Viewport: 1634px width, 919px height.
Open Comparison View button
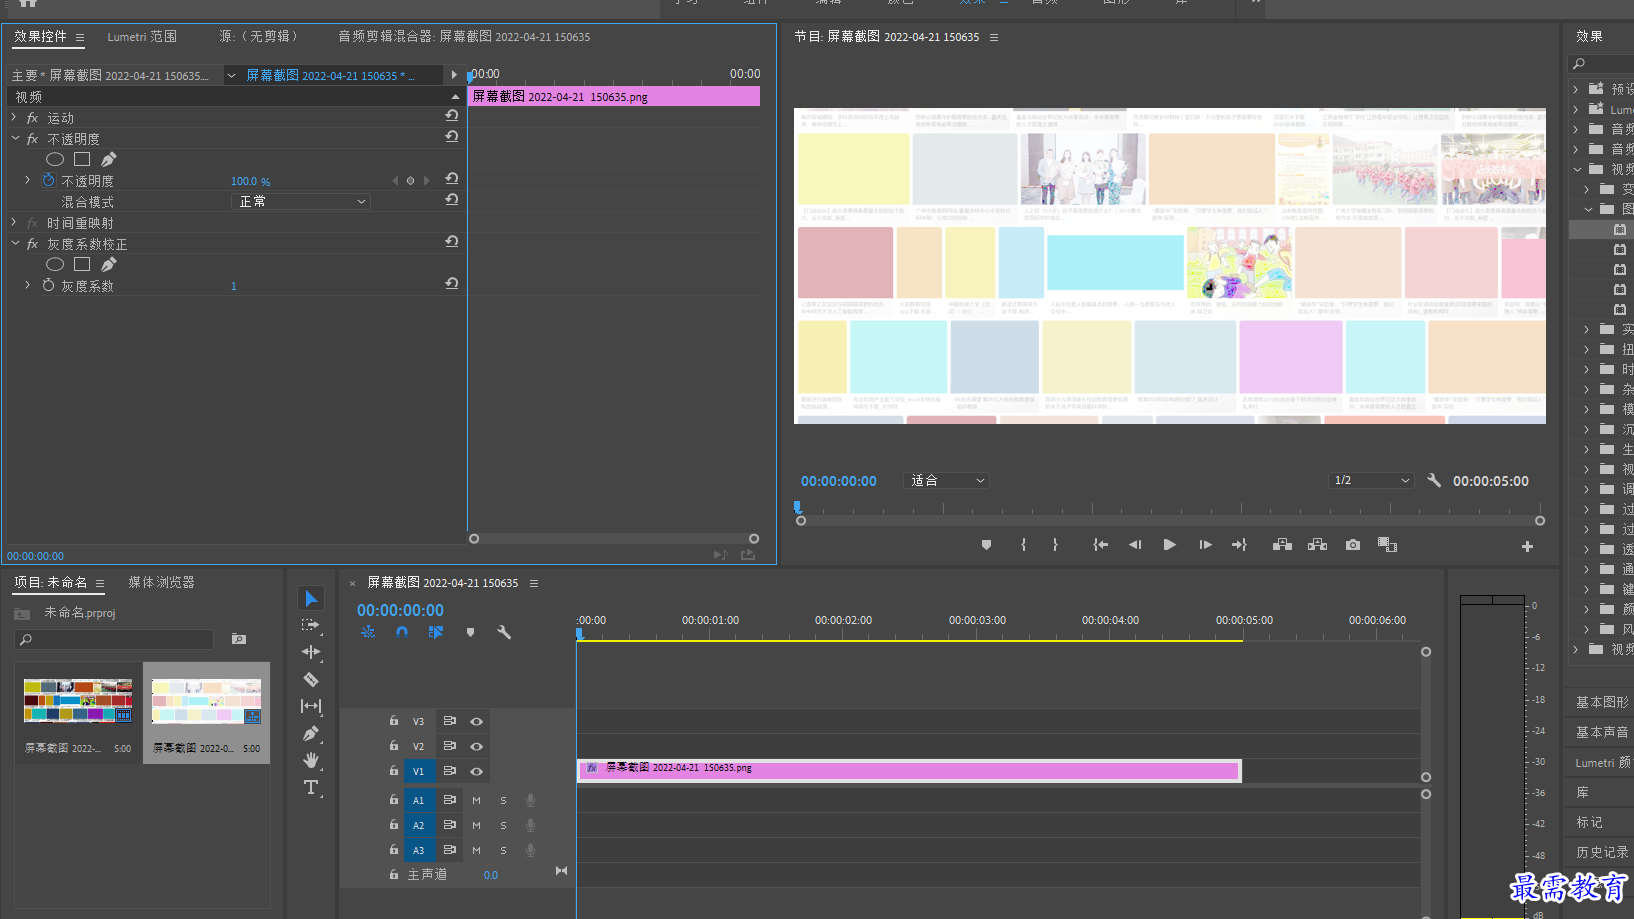point(1387,545)
